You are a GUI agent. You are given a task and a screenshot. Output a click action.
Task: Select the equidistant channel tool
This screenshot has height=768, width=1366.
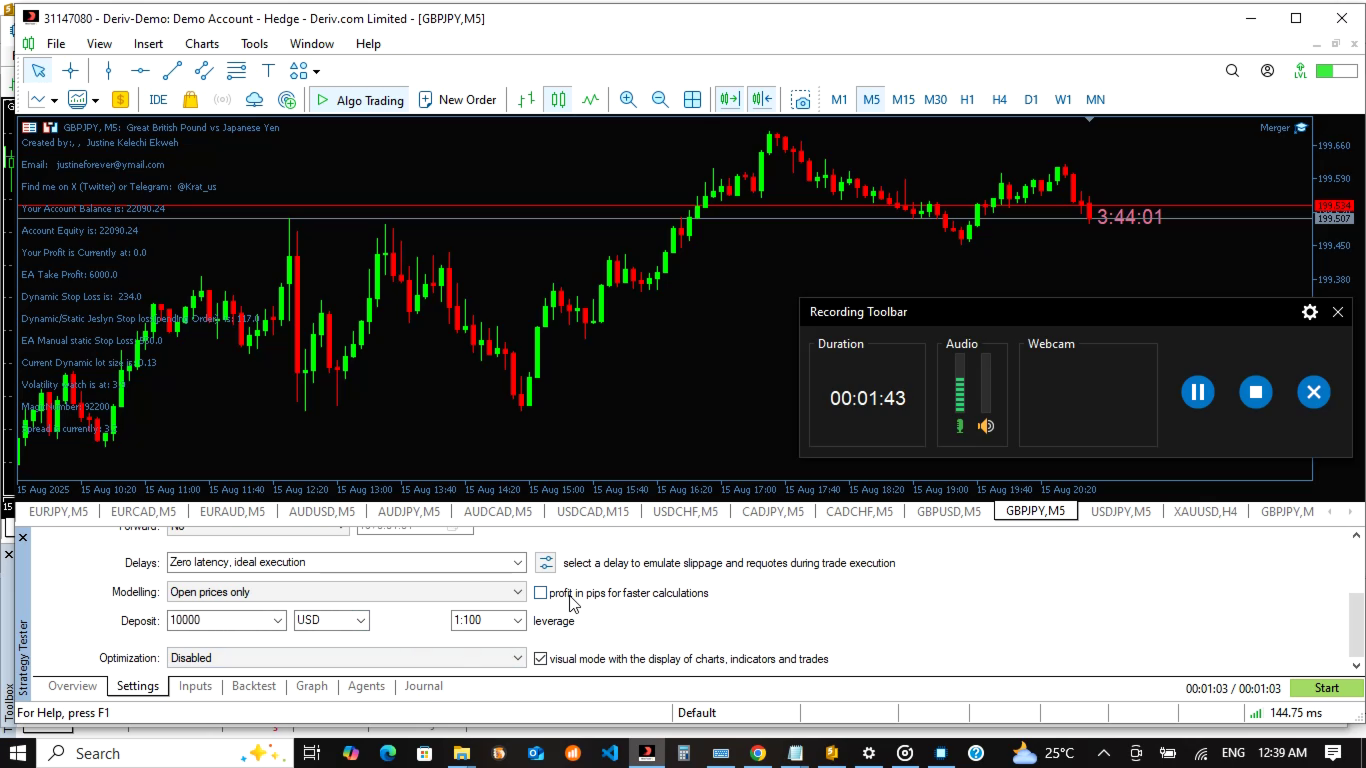click(x=204, y=71)
